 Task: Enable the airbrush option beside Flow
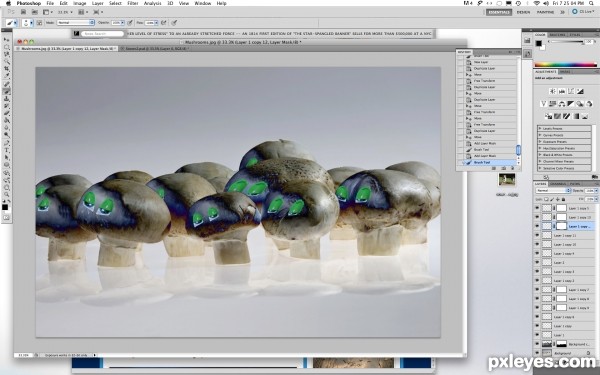(164, 23)
